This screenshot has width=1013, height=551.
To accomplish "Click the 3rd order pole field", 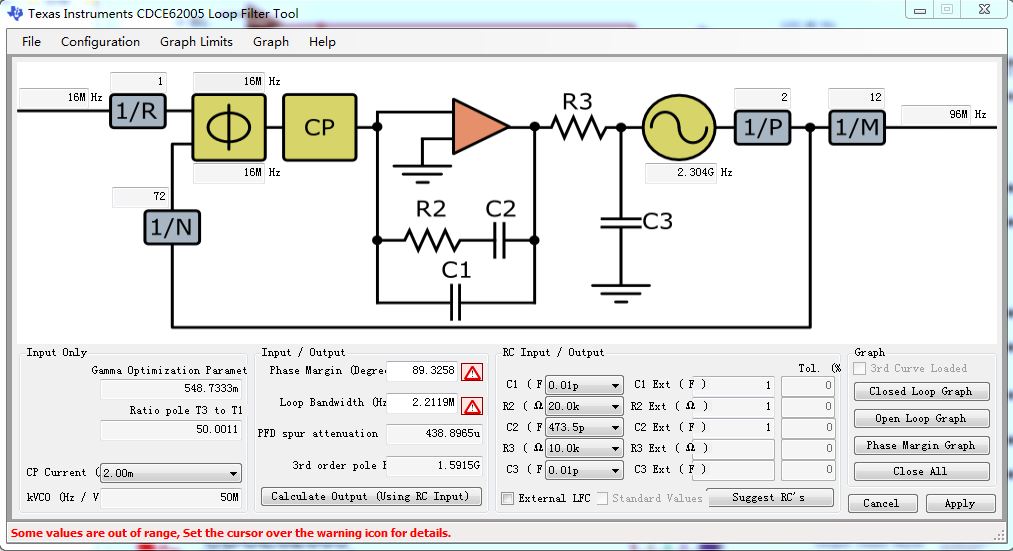I will (x=434, y=465).
